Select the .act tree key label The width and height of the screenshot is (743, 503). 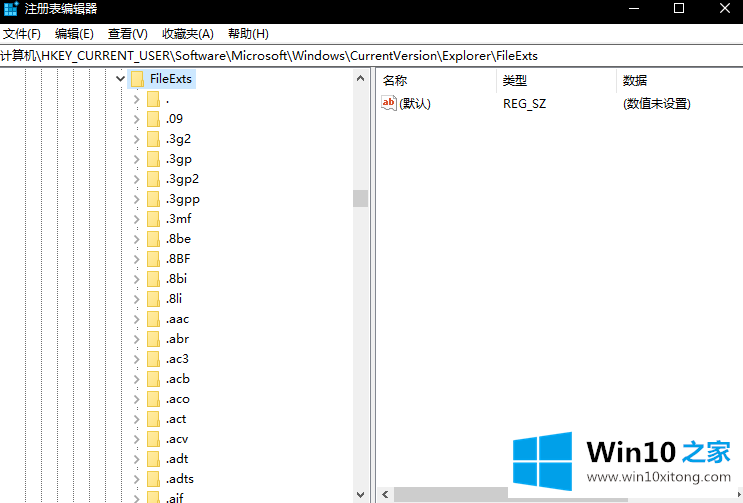click(176, 419)
